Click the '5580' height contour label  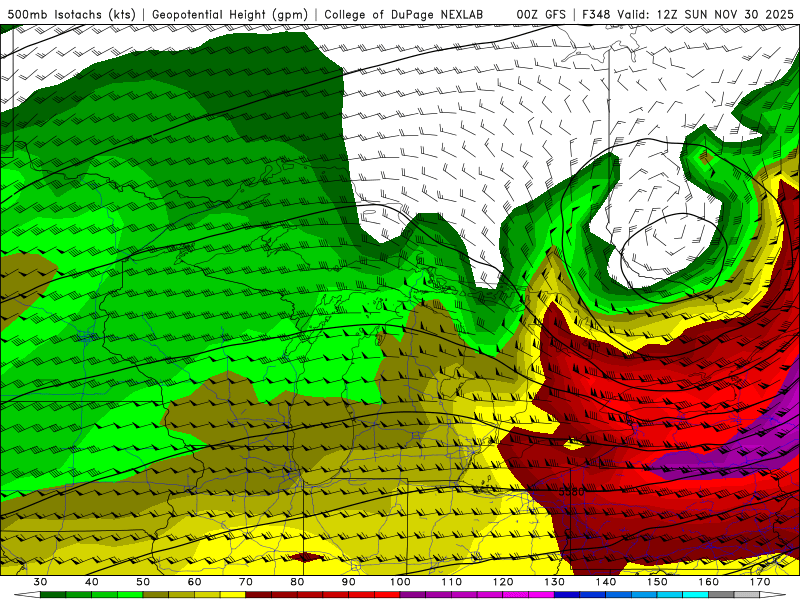pos(571,492)
